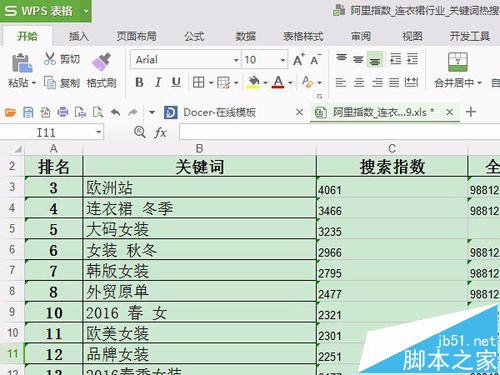This screenshot has width=500, height=375.
Task: Expand the borders dropdown arrow
Action: click(x=211, y=82)
